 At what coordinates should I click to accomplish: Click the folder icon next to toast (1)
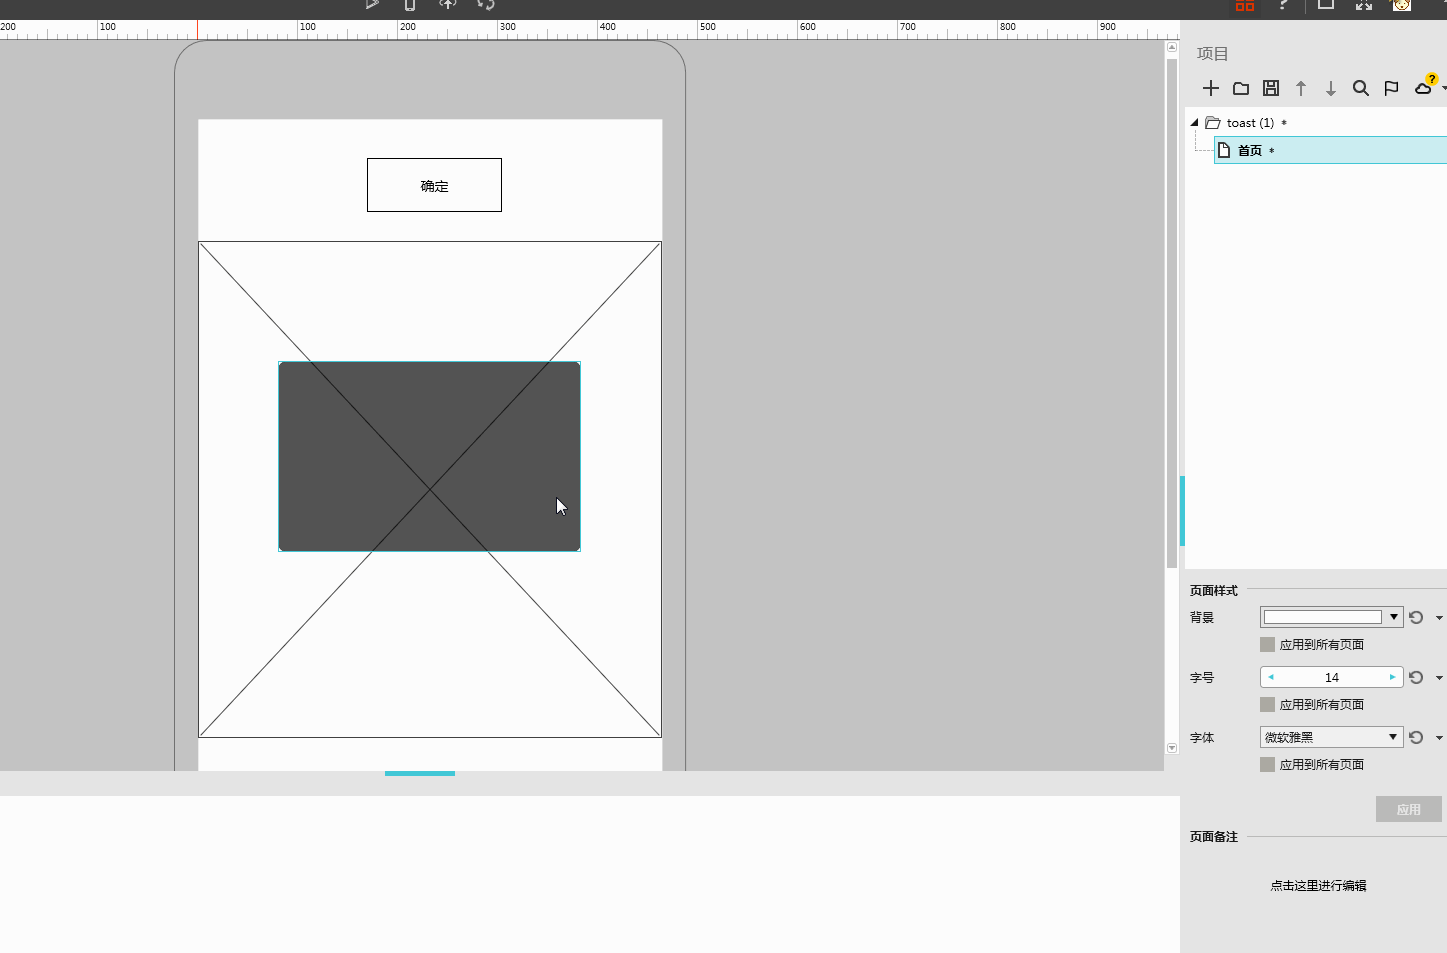pyautogui.click(x=1213, y=123)
